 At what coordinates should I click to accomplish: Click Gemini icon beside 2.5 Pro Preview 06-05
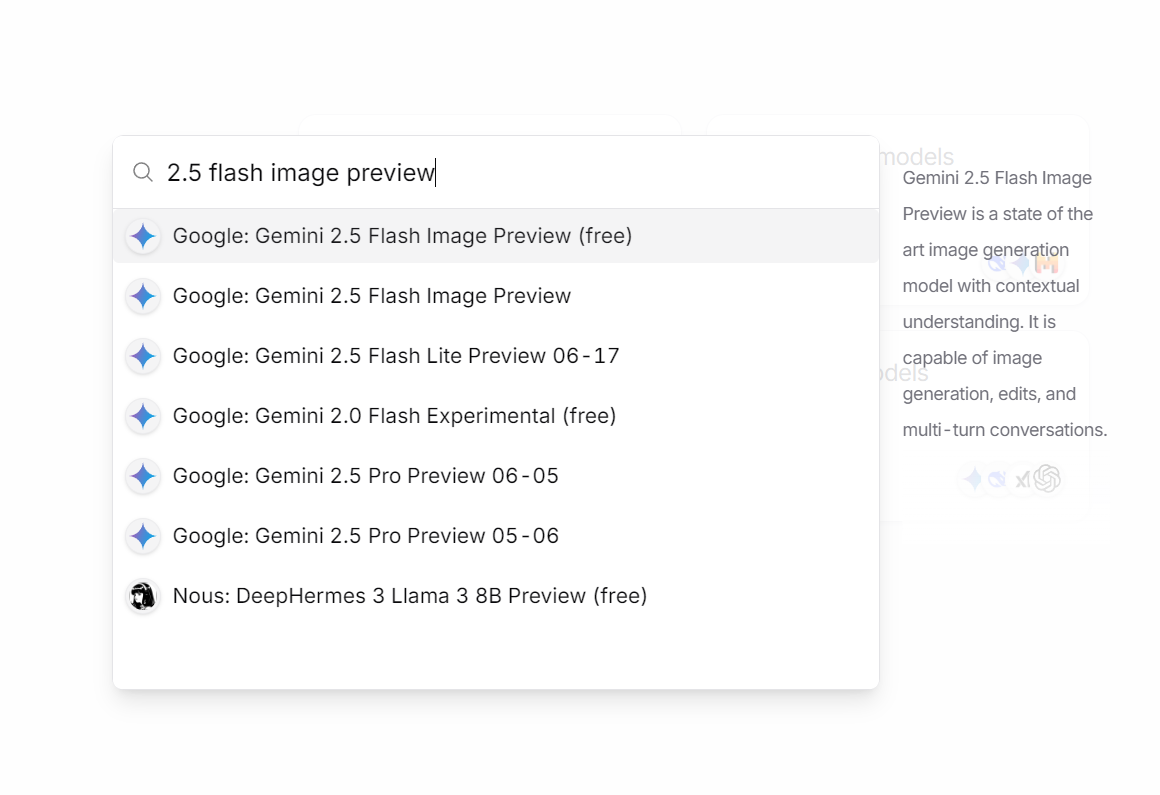pos(143,476)
